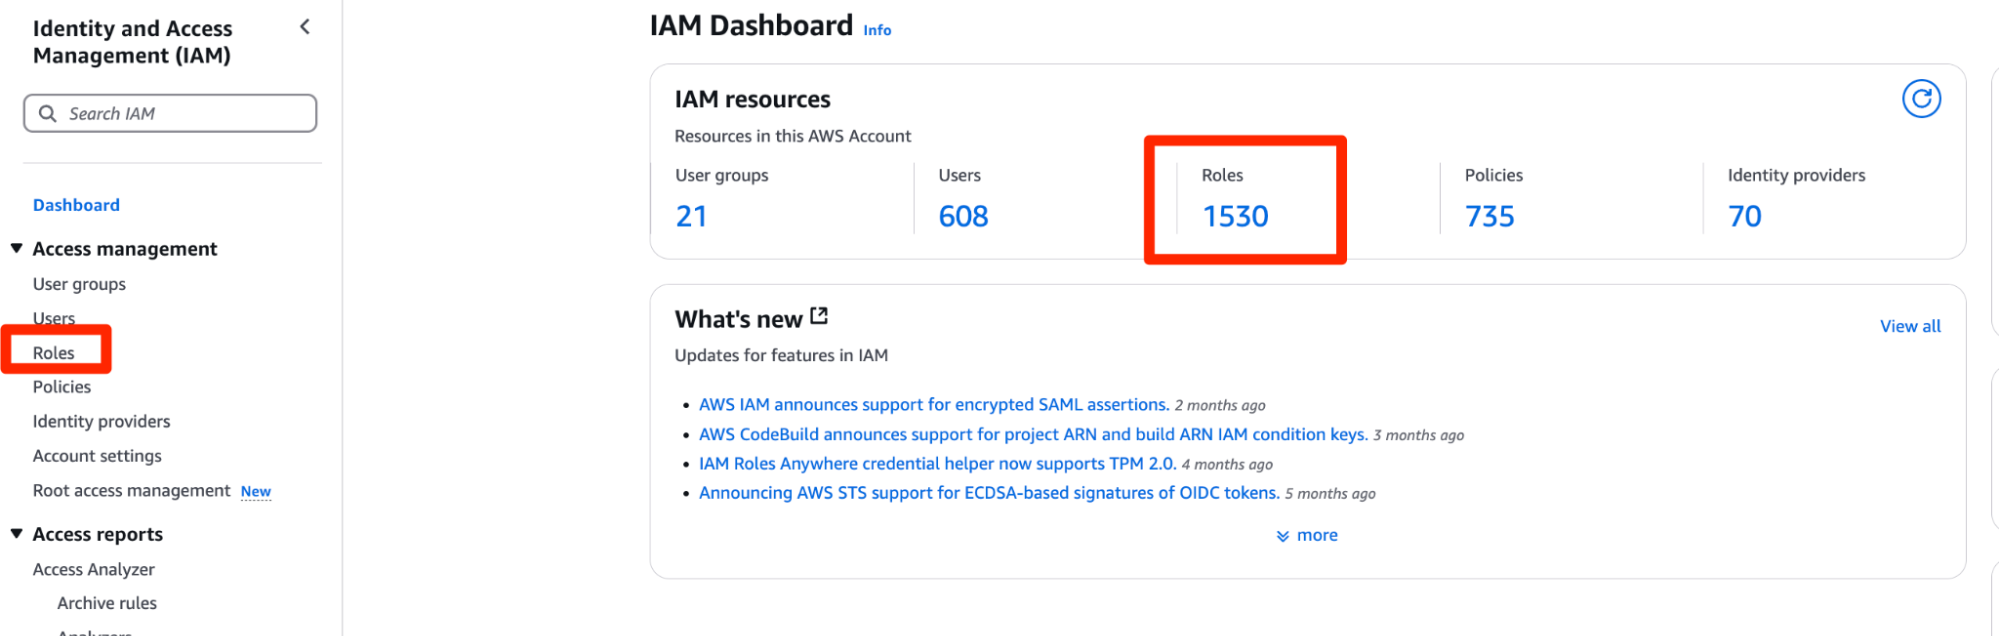This screenshot has height=637, width=1999.
Task: Open the Users count 608
Action: (x=963, y=216)
